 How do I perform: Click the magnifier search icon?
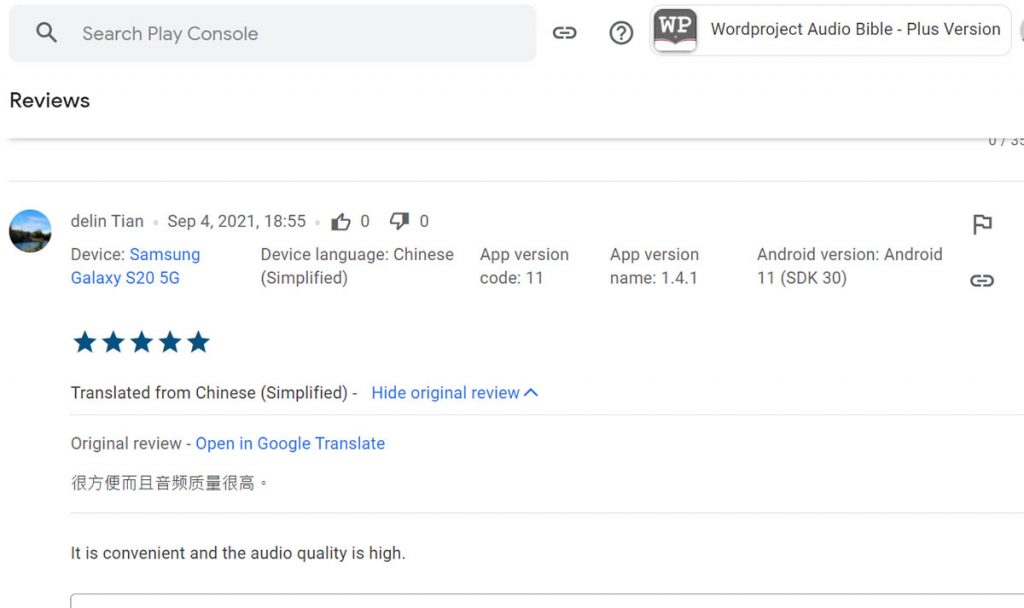coord(46,33)
